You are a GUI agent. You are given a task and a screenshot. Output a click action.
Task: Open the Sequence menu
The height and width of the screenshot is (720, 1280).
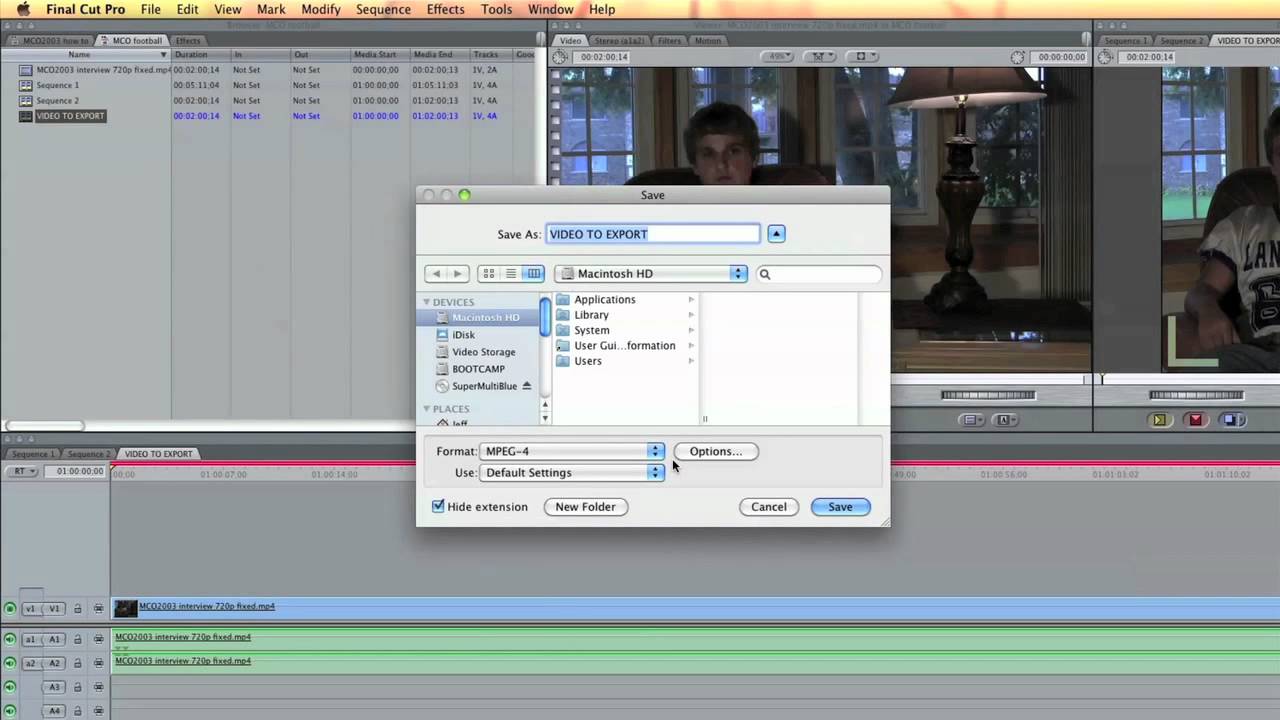[383, 9]
